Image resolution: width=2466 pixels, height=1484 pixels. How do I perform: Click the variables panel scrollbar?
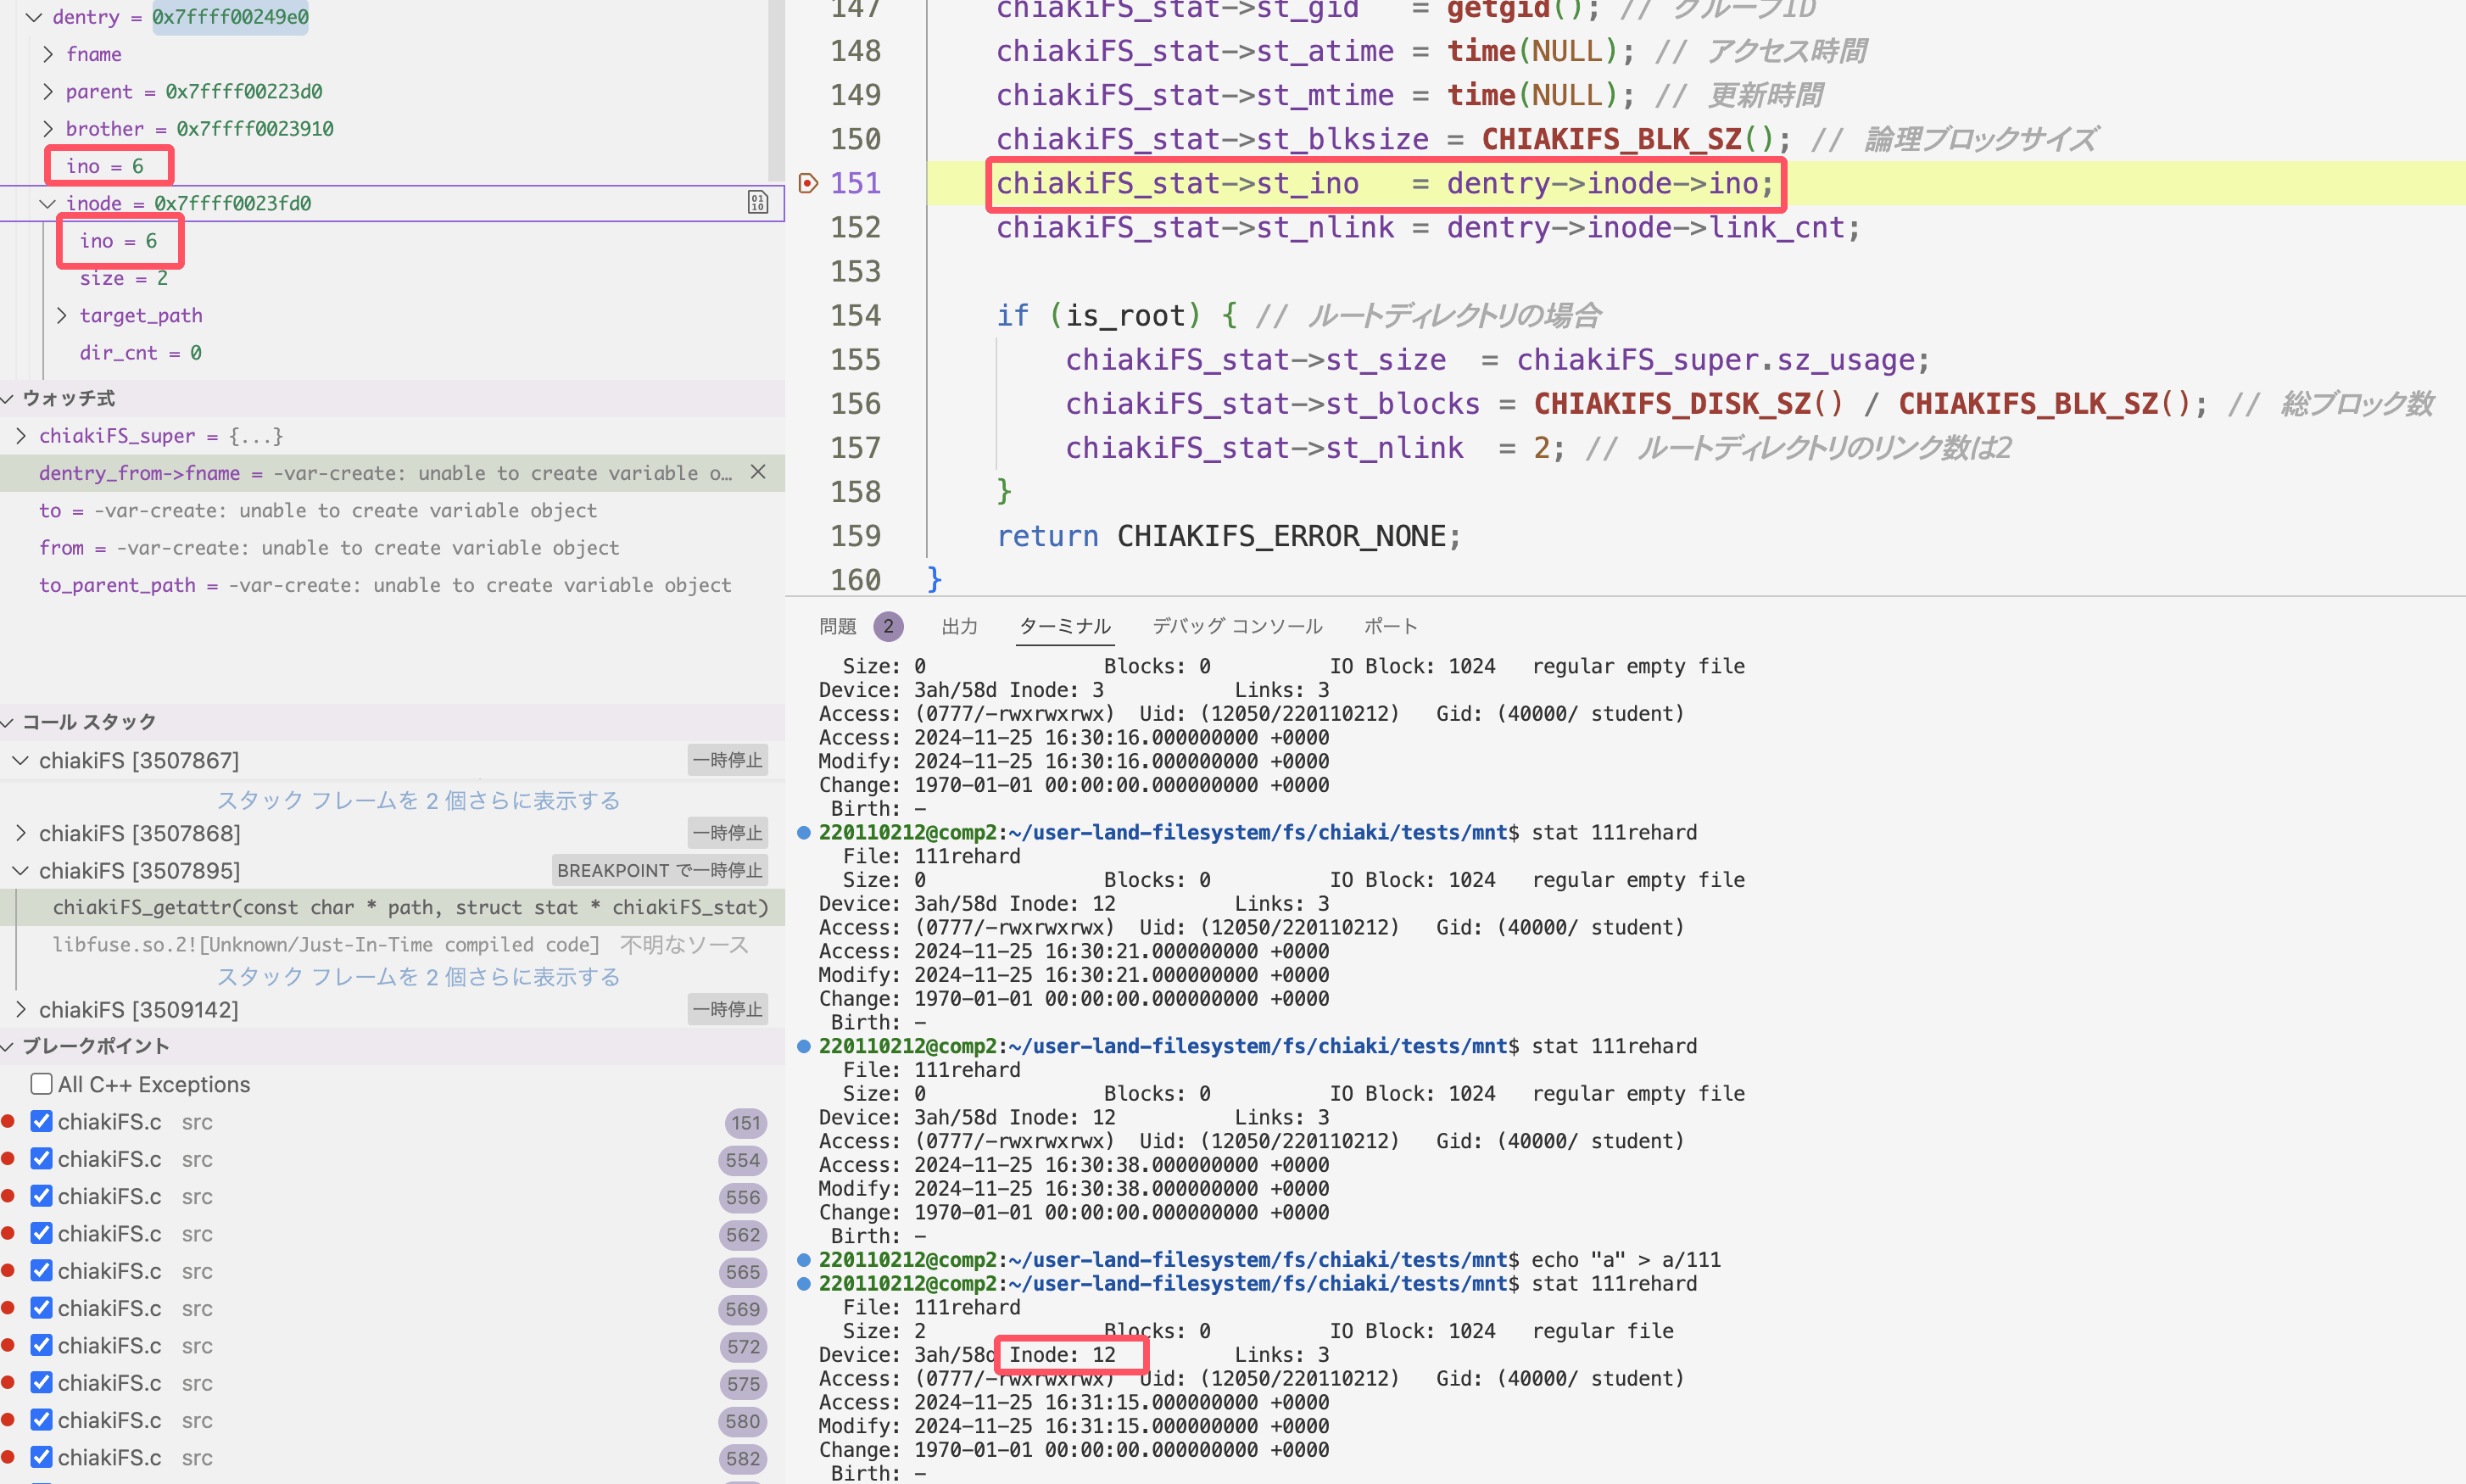point(776,90)
